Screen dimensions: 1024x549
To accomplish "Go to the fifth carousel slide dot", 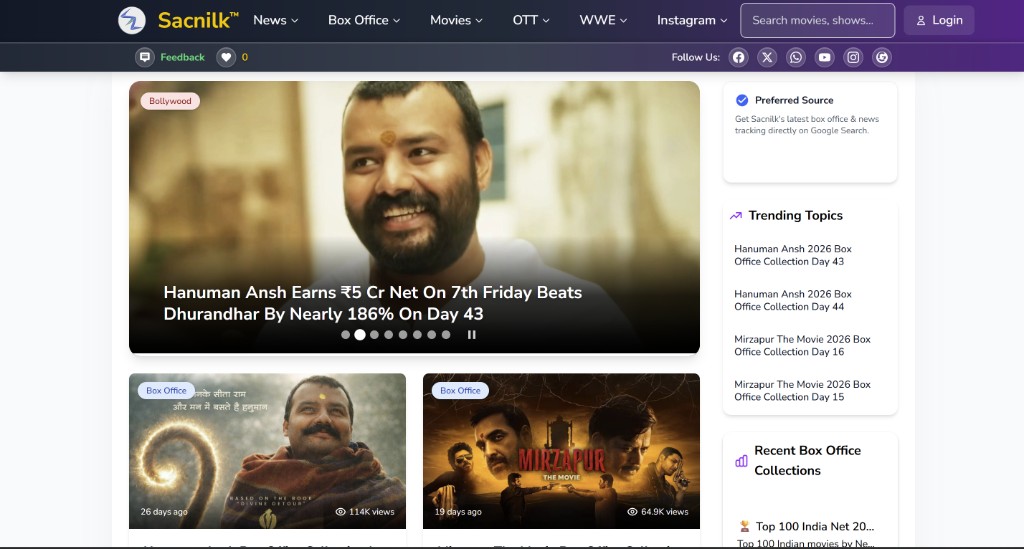I will coord(403,335).
